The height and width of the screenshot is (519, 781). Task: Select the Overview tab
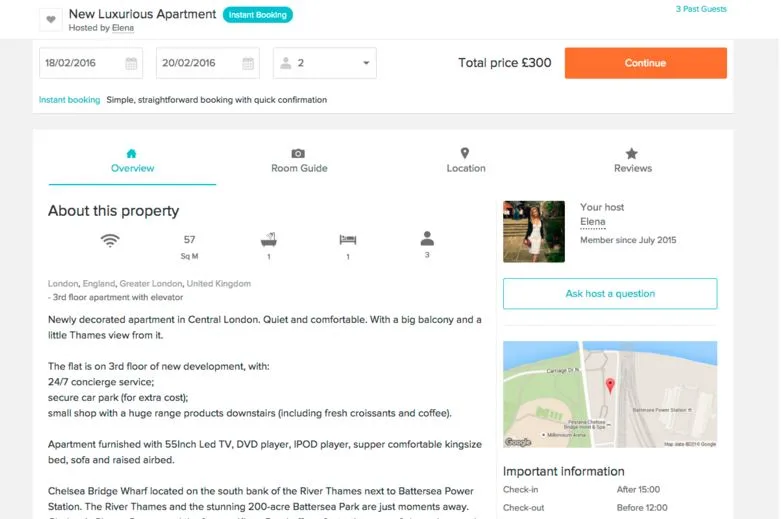[132, 160]
